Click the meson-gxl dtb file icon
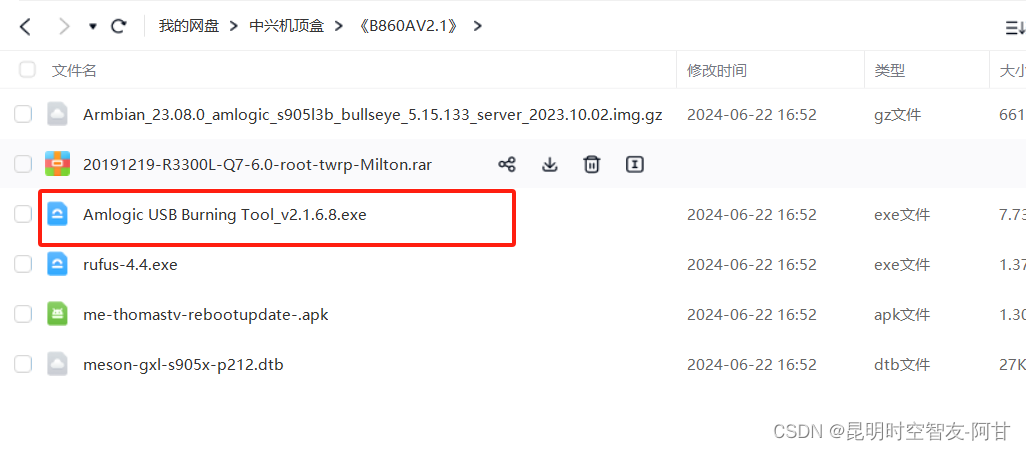Viewport: 1026px width, 450px height. tap(58, 364)
